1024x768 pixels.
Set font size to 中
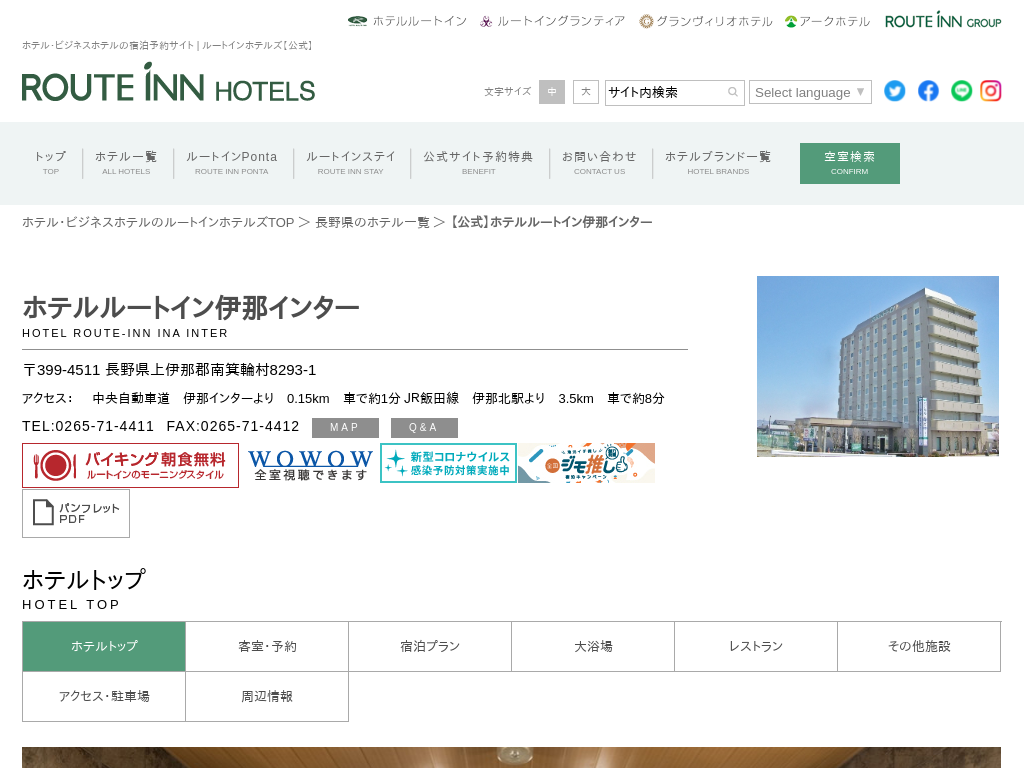pyautogui.click(x=552, y=92)
